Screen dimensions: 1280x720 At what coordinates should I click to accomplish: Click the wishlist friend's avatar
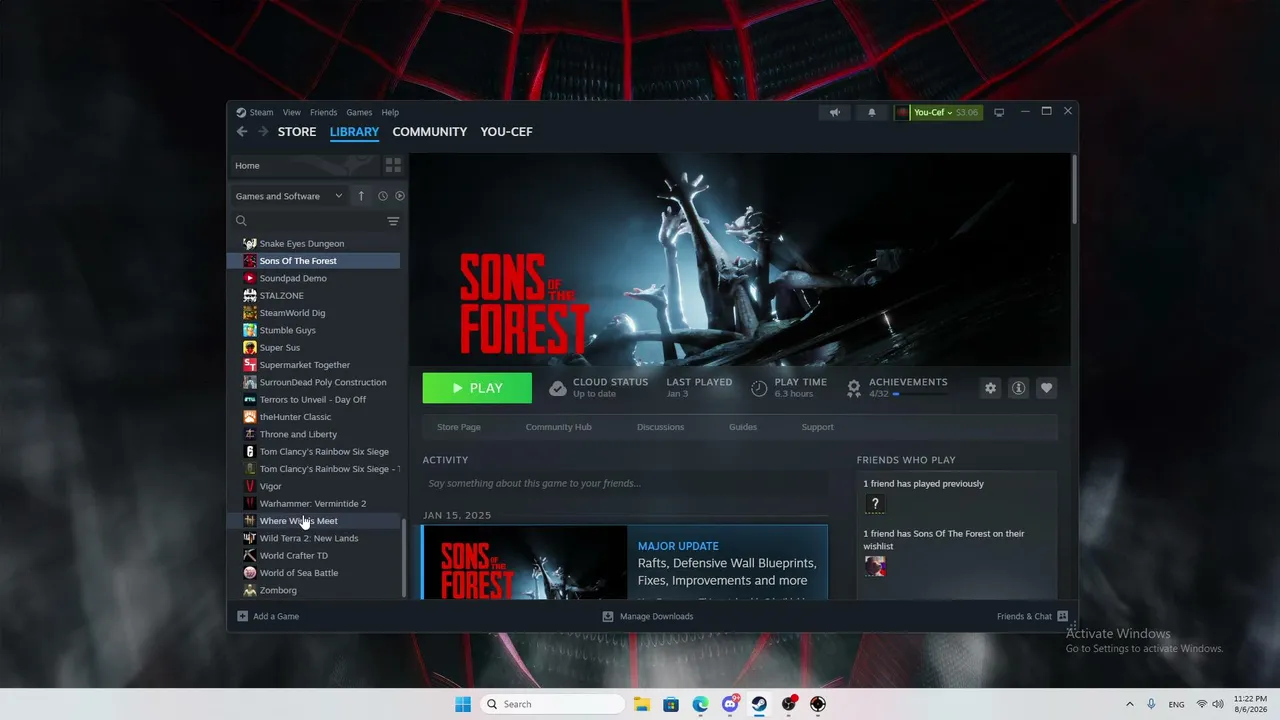tap(875, 566)
